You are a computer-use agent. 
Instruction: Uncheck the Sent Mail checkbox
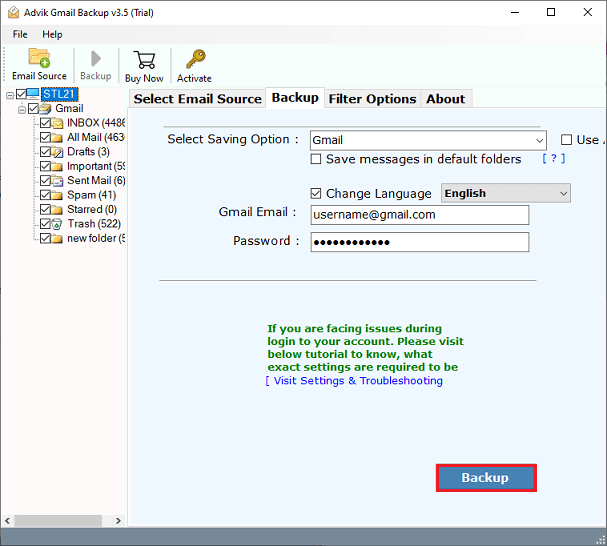click(45, 180)
